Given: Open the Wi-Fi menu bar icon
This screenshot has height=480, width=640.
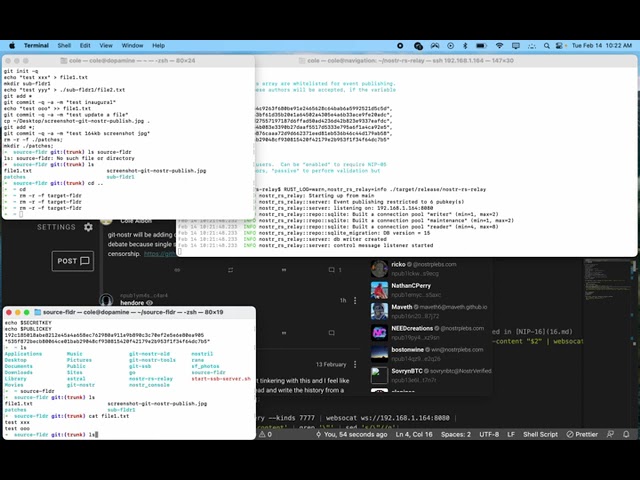Looking at the screenshot, I should pos(499,46).
